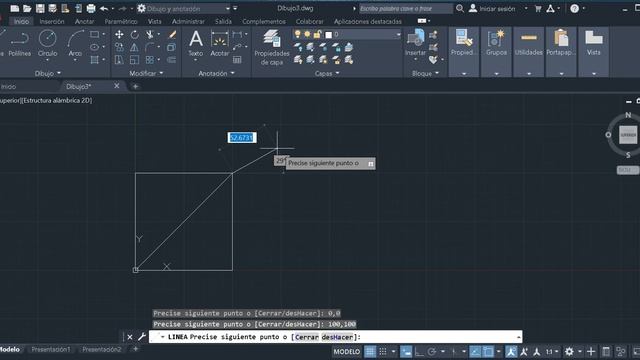Expand the Modificar panel
640x360 pixels.
point(146,73)
